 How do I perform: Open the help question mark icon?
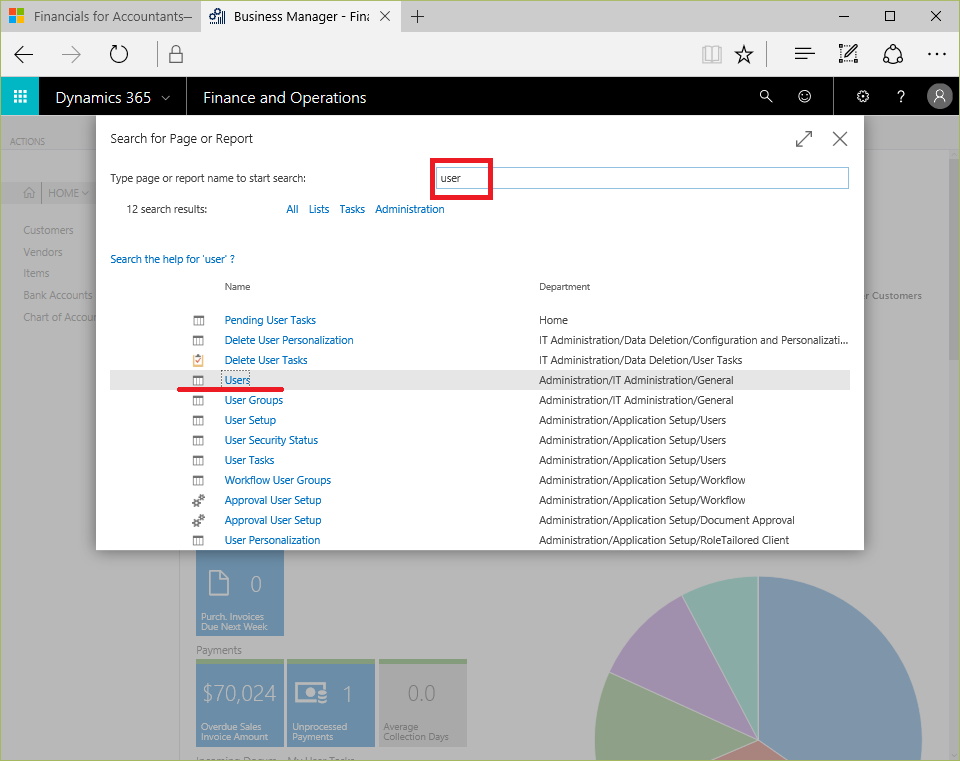(901, 96)
